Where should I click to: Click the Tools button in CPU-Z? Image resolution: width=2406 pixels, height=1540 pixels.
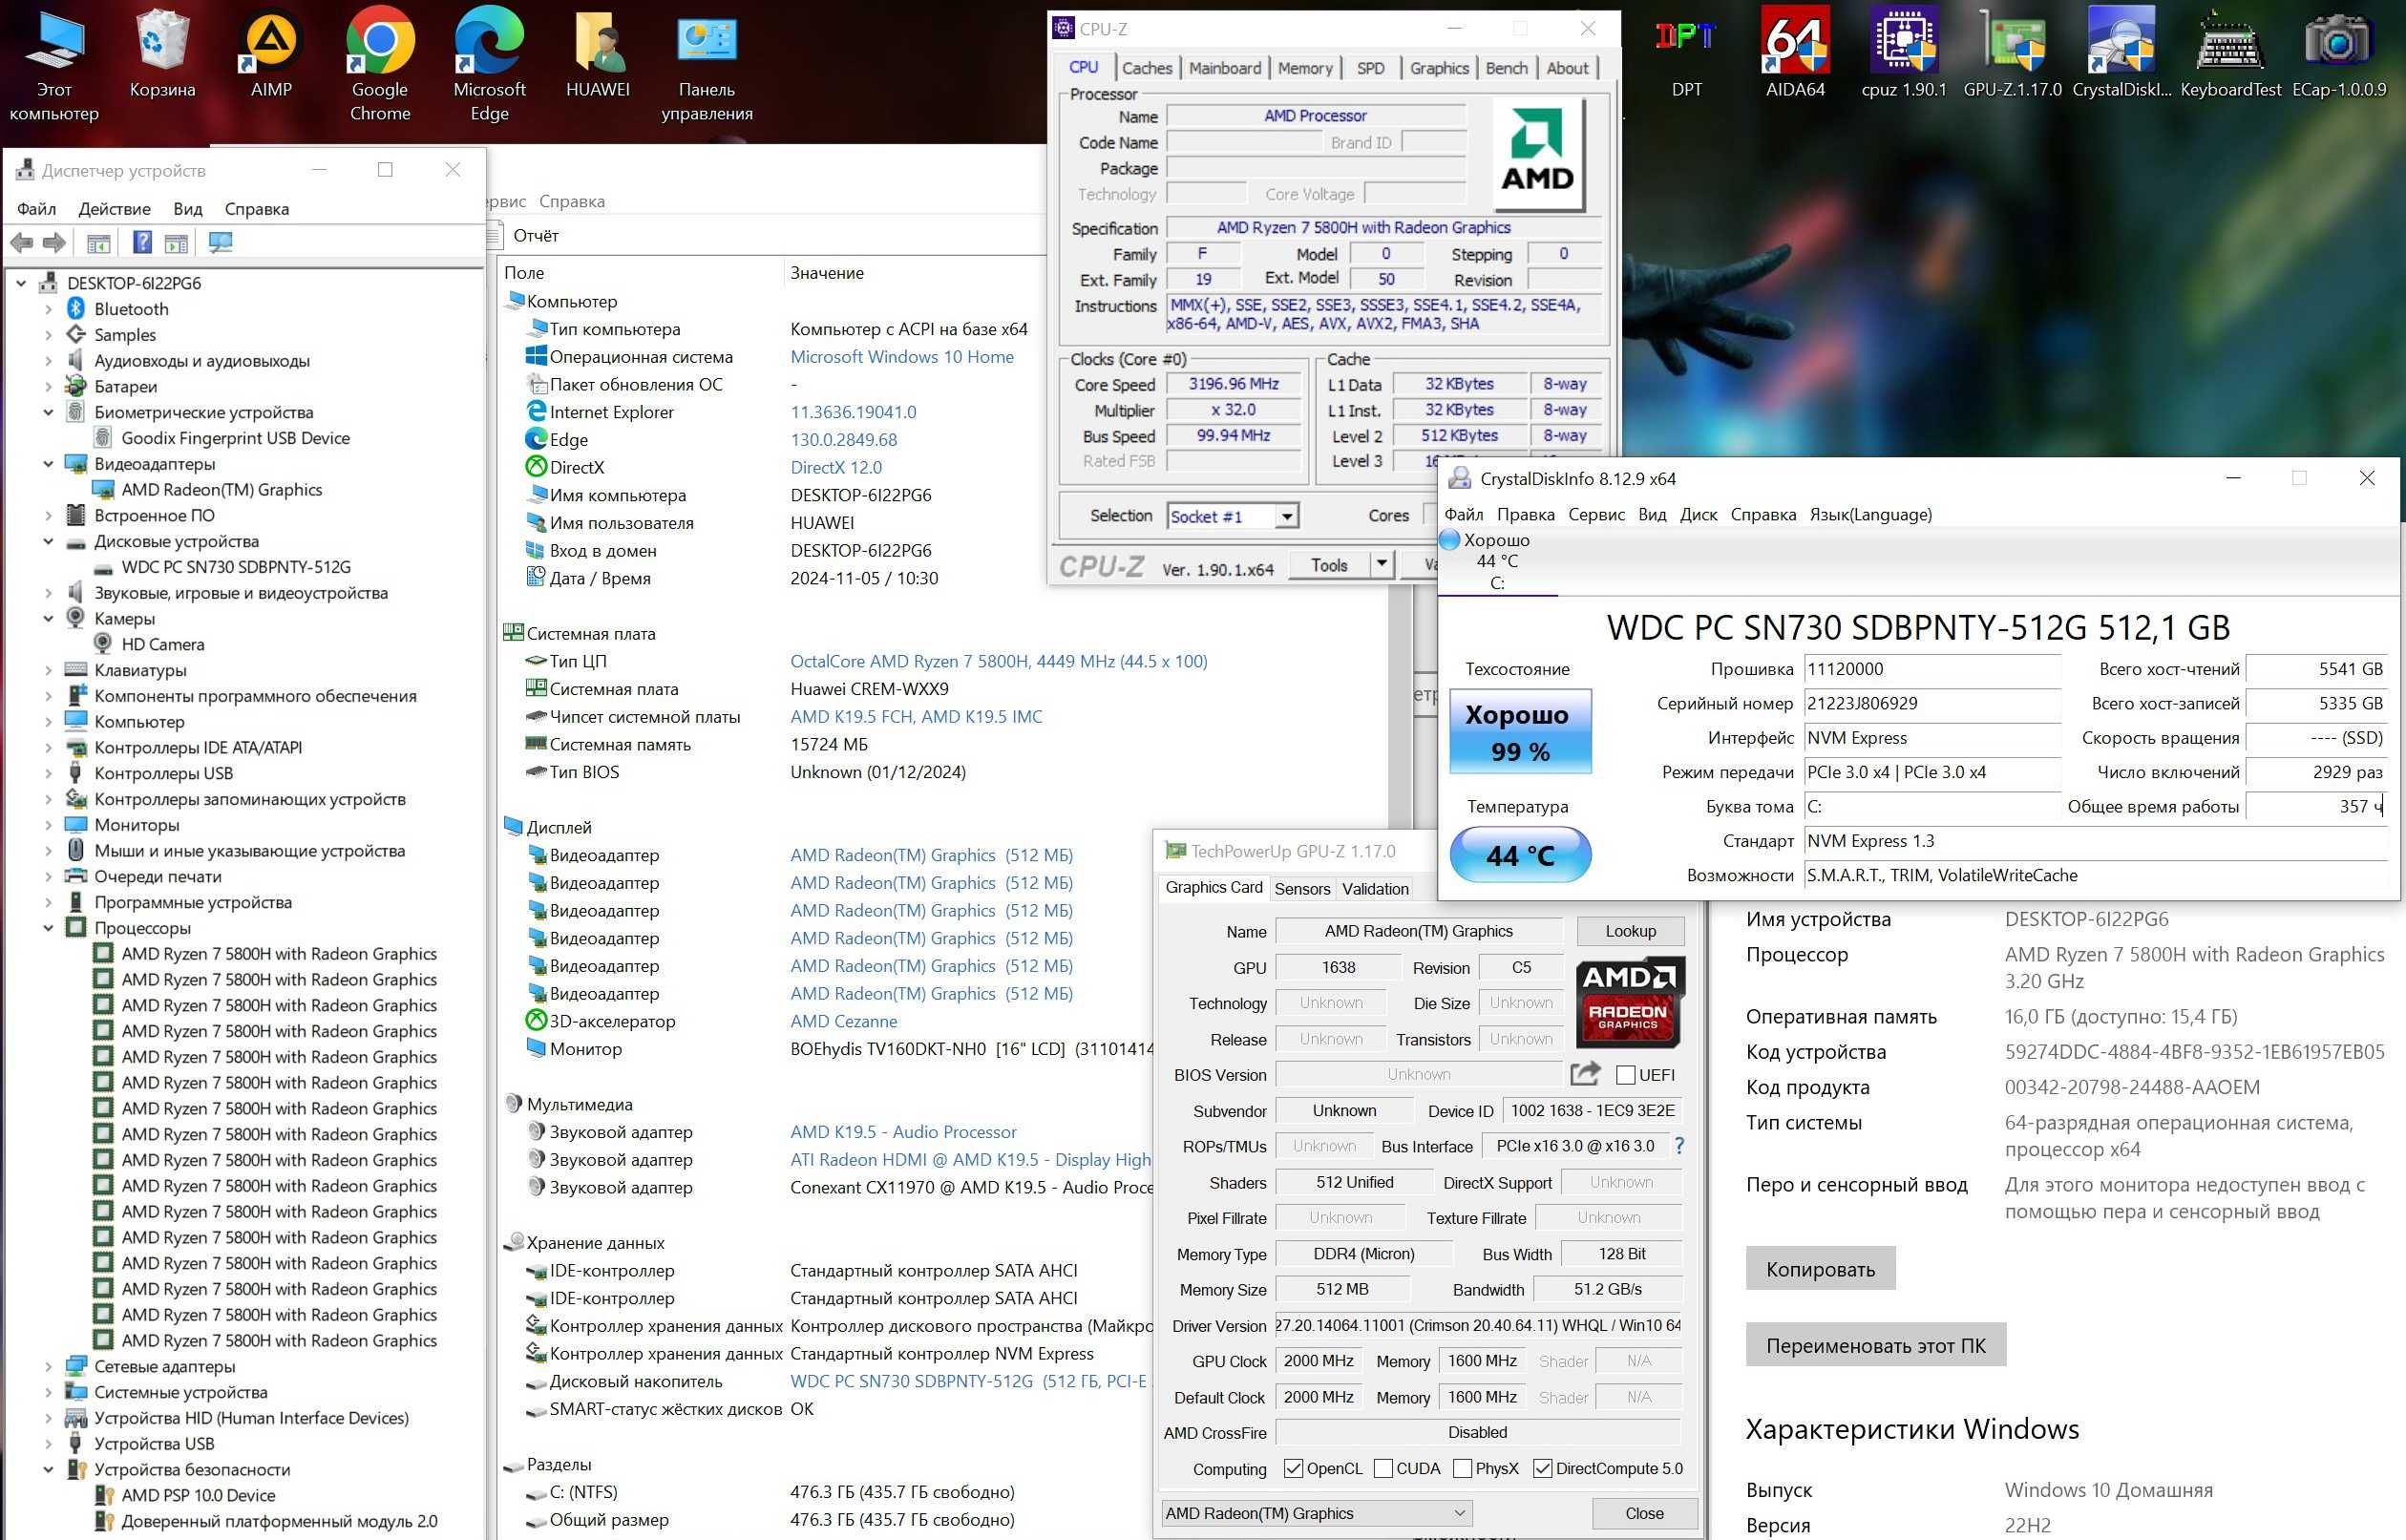tap(1328, 564)
